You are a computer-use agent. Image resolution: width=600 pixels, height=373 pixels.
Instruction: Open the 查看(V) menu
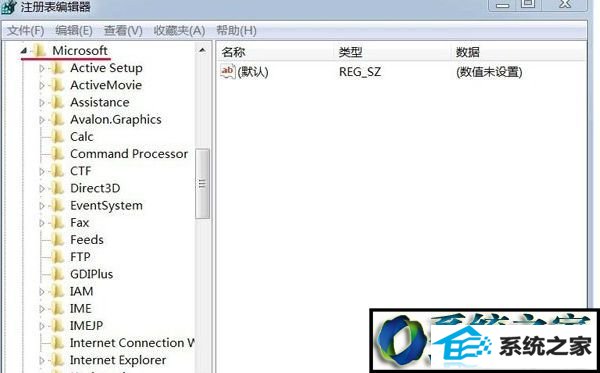[x=123, y=31]
